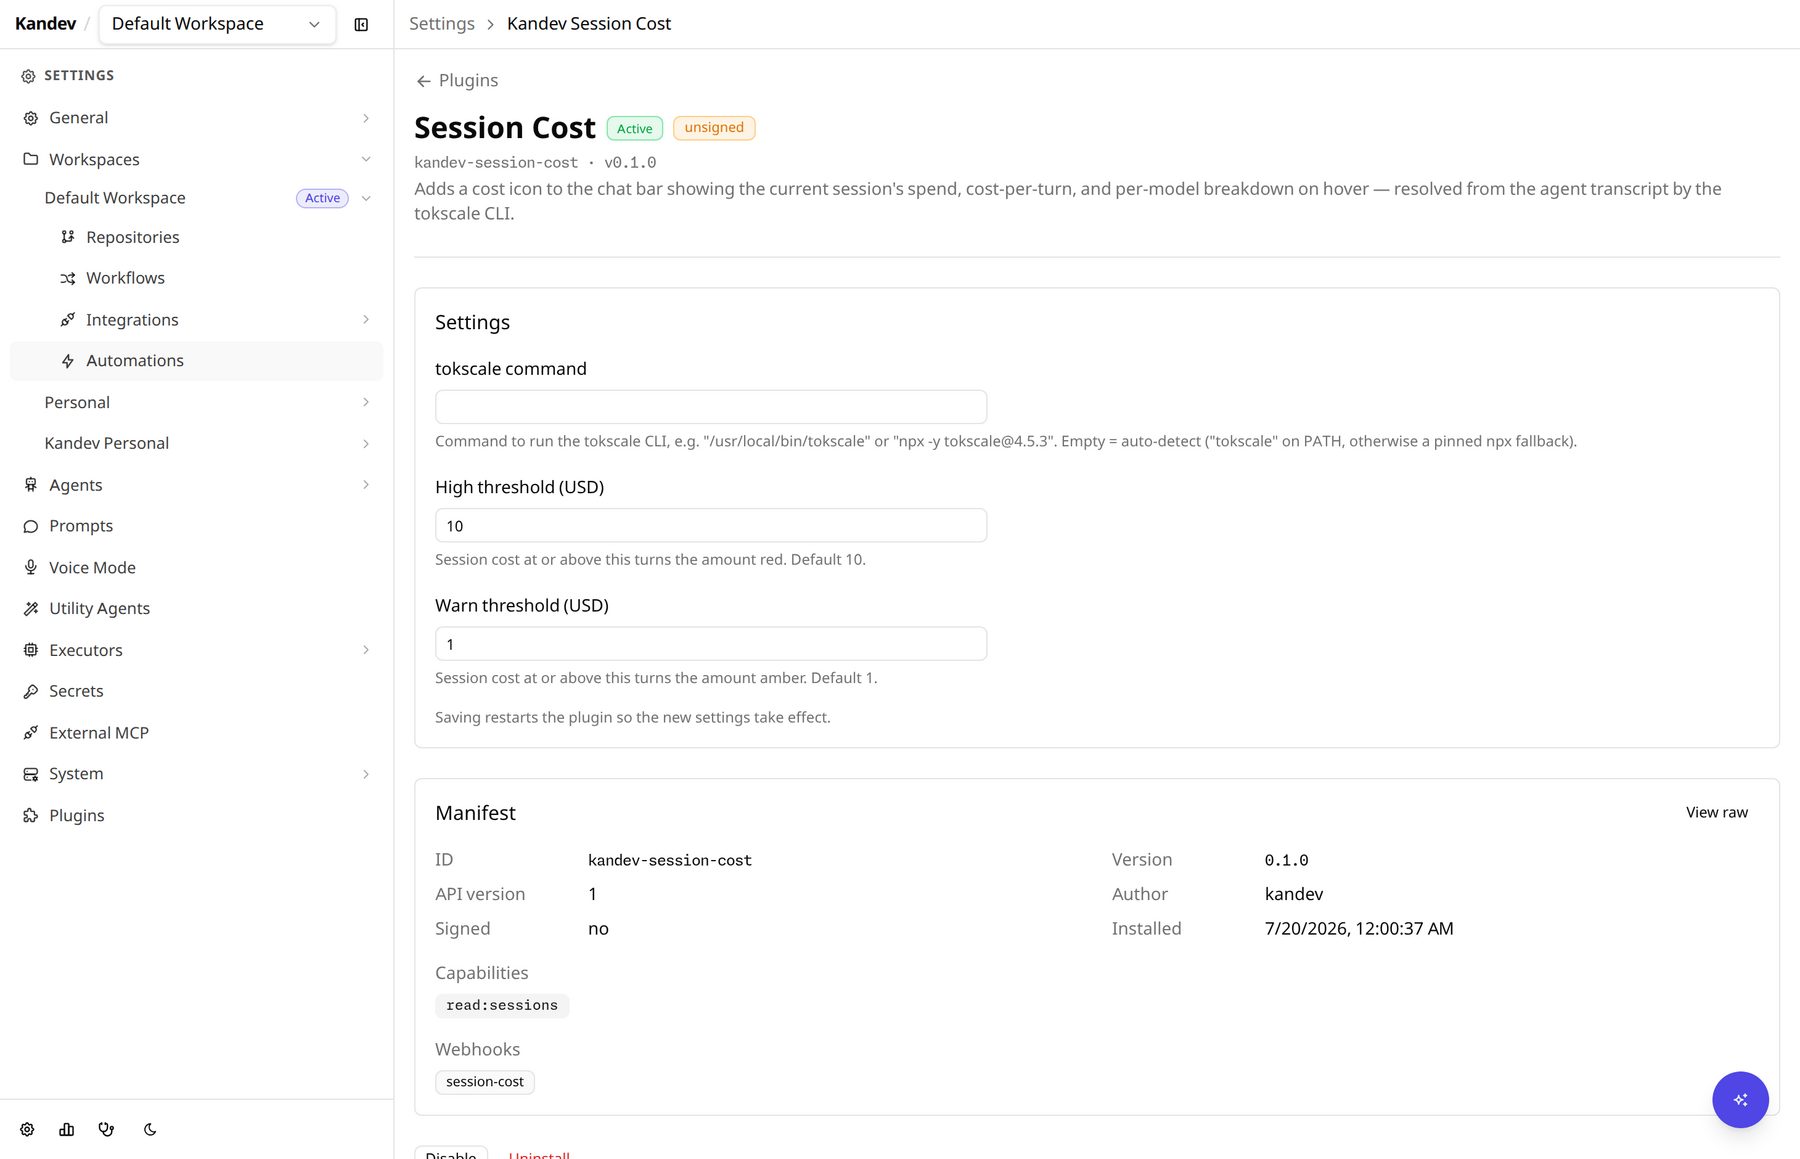Expand the Agents chevron

coord(366,485)
